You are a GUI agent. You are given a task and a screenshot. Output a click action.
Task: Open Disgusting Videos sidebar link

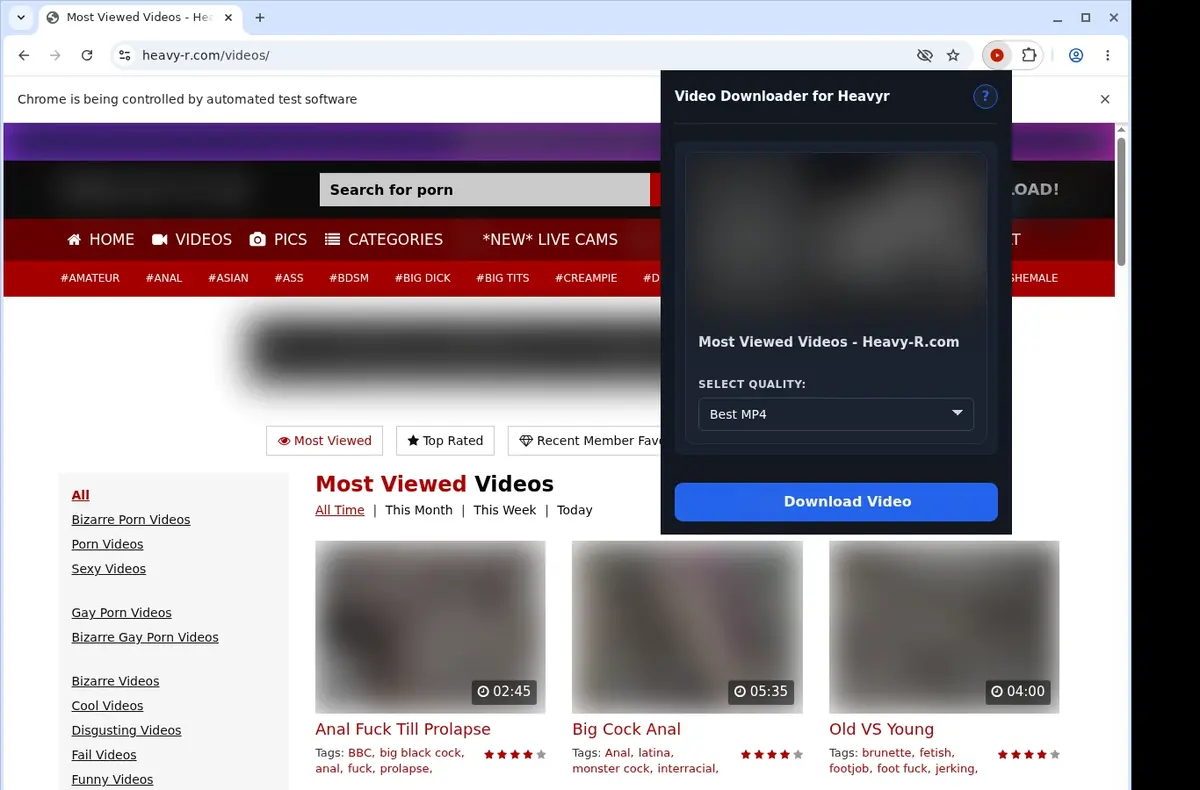[127, 731]
